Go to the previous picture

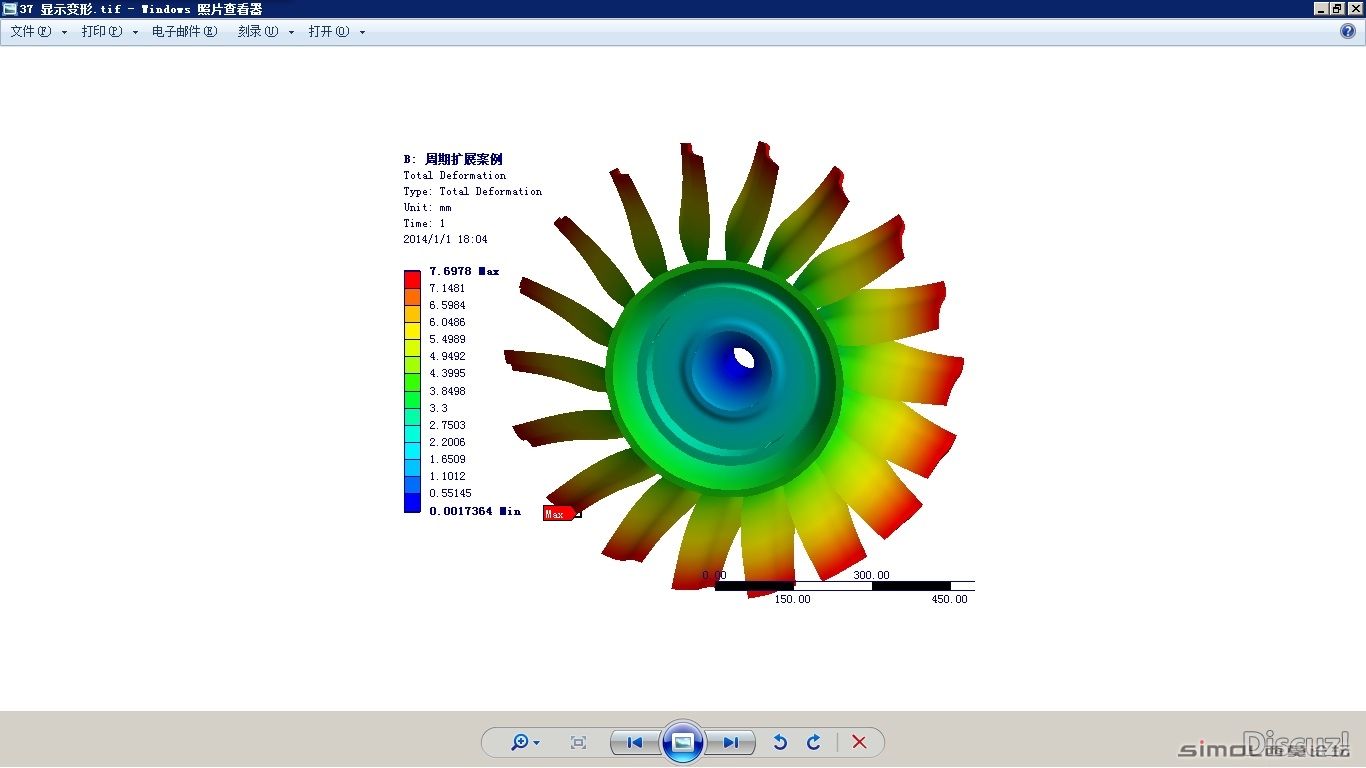click(634, 742)
